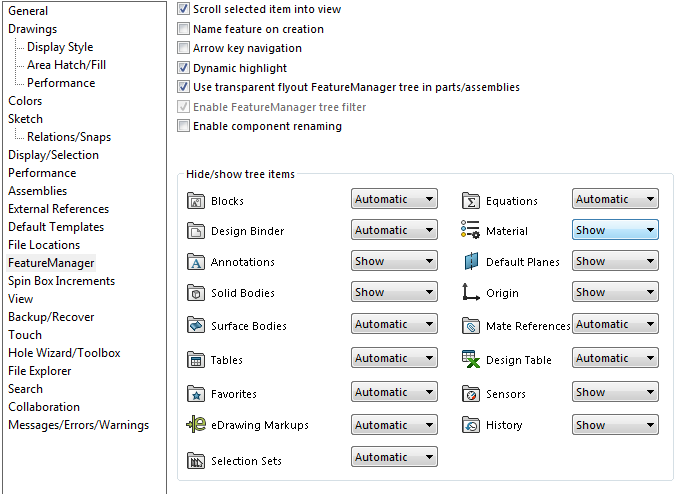Click the Sensors icon
The image size is (693, 494).
coord(471,394)
